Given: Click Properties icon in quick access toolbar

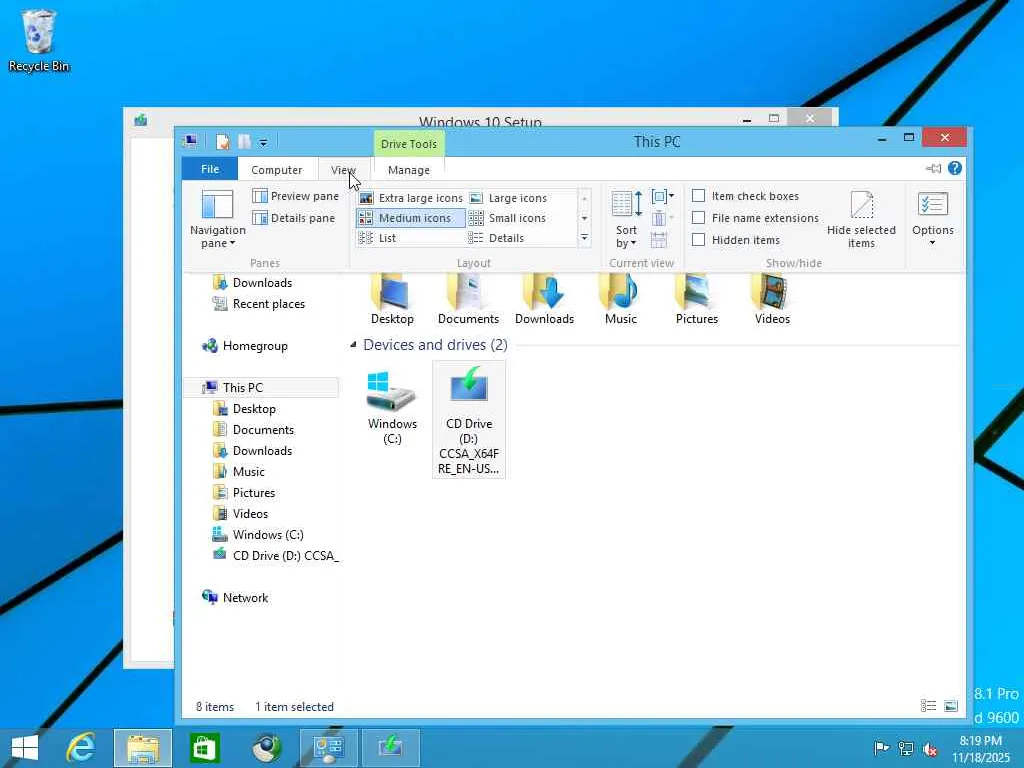Looking at the screenshot, I should pos(223,142).
